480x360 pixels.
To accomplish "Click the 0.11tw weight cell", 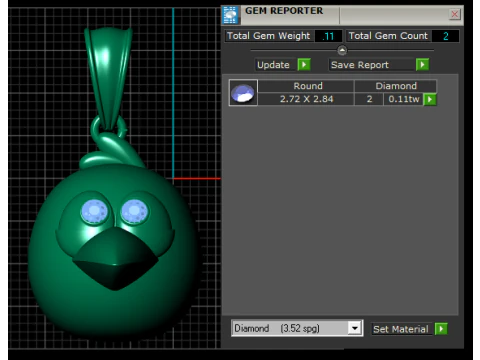I will click(x=403, y=99).
